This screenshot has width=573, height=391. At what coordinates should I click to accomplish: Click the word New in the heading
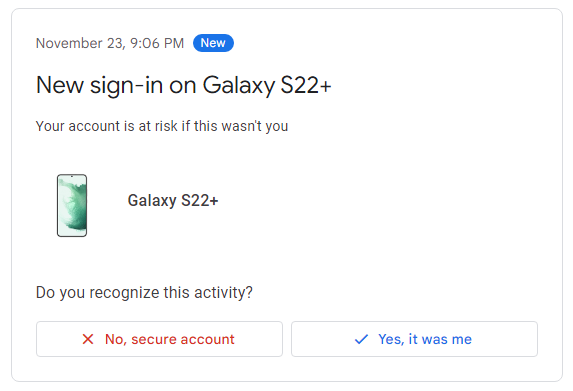pos(60,86)
